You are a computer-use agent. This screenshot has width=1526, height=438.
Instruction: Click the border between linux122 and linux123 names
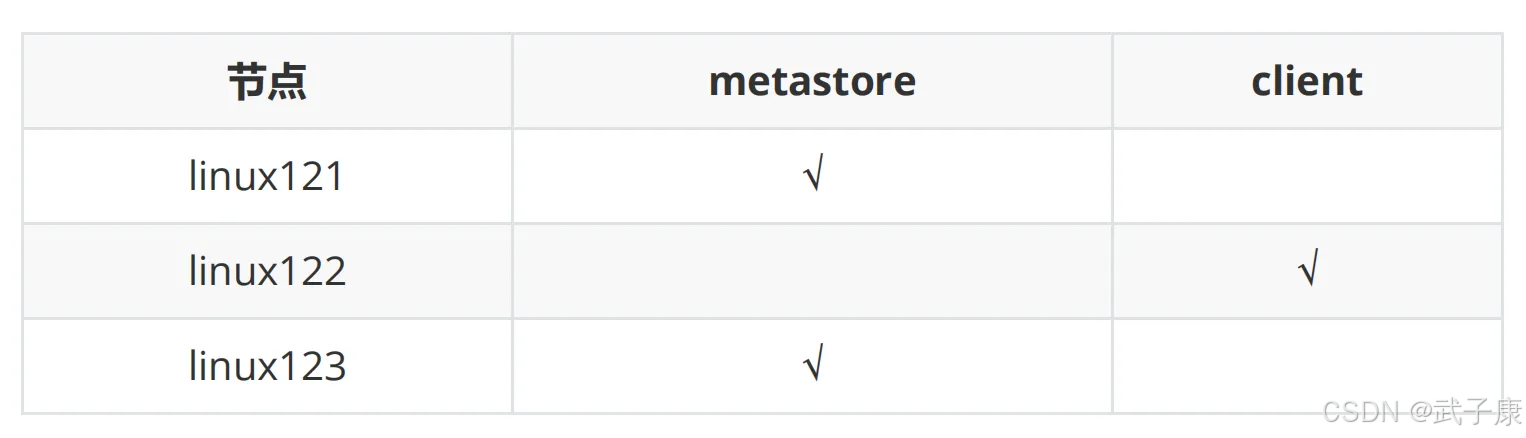(x=267, y=319)
